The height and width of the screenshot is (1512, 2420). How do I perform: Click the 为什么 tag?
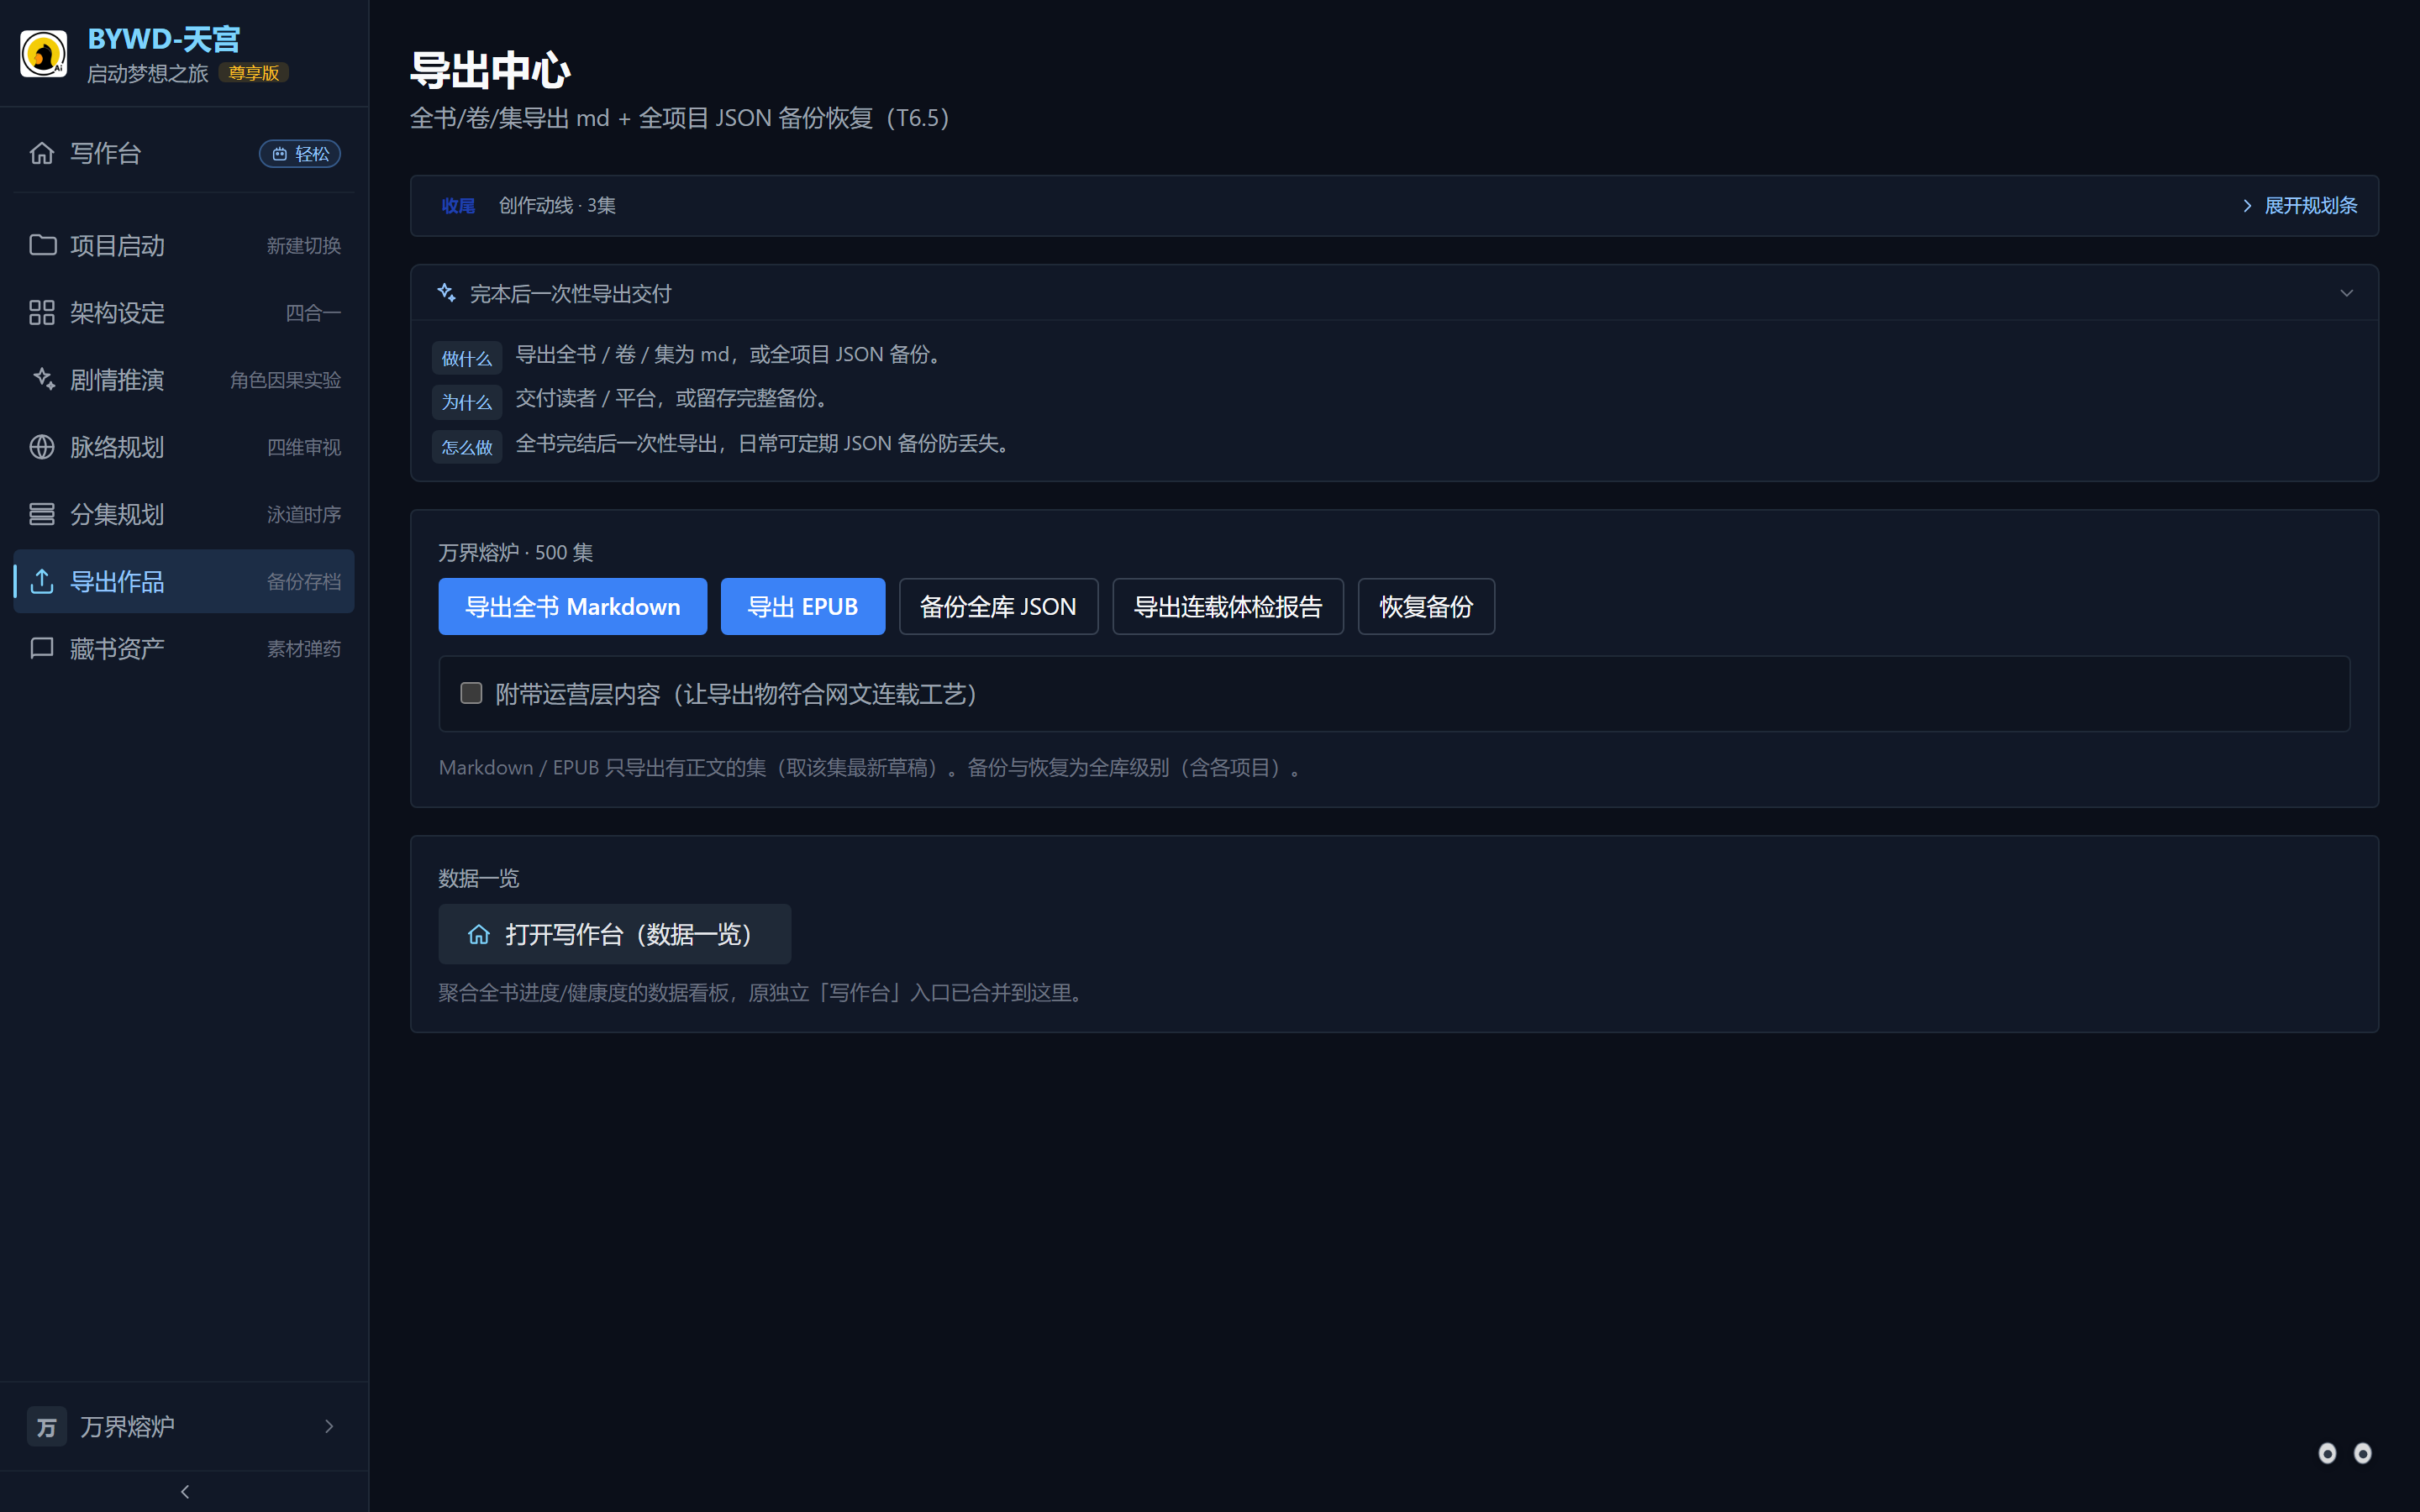pyautogui.click(x=466, y=402)
